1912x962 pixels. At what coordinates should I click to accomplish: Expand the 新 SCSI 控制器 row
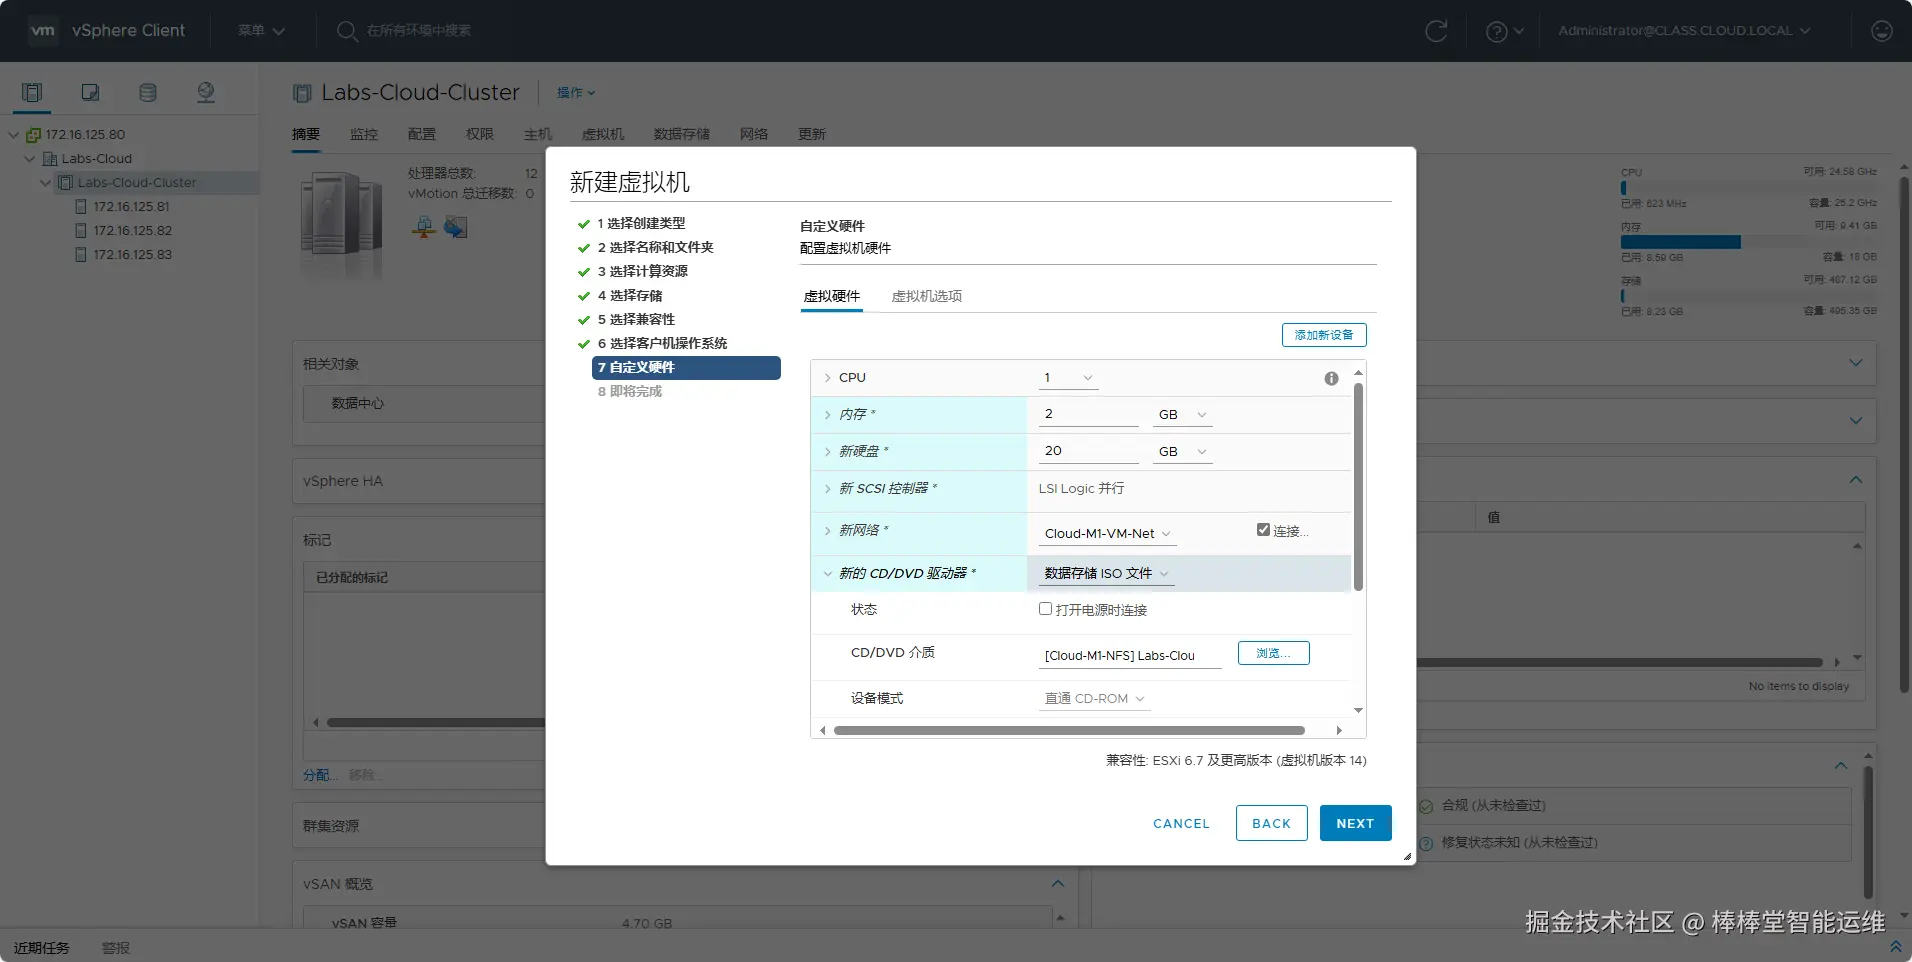(827, 489)
